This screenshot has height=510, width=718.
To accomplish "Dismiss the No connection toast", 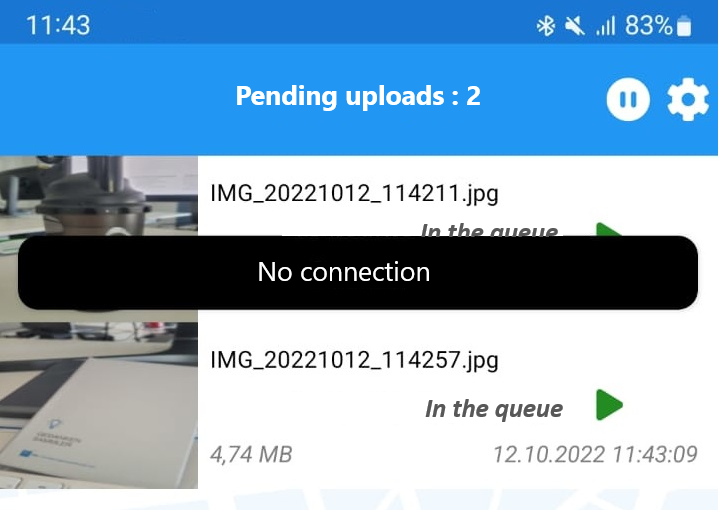I will point(358,272).
